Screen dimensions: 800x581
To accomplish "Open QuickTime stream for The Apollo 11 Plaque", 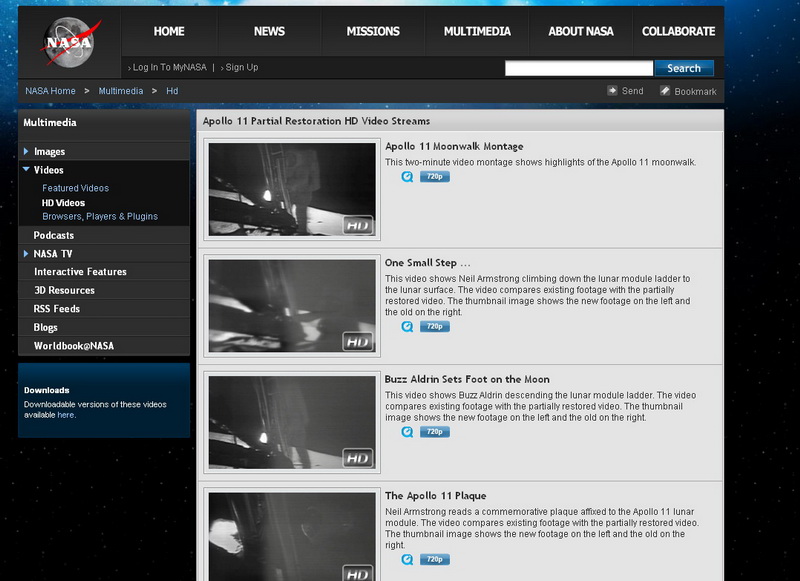I will click(407, 560).
